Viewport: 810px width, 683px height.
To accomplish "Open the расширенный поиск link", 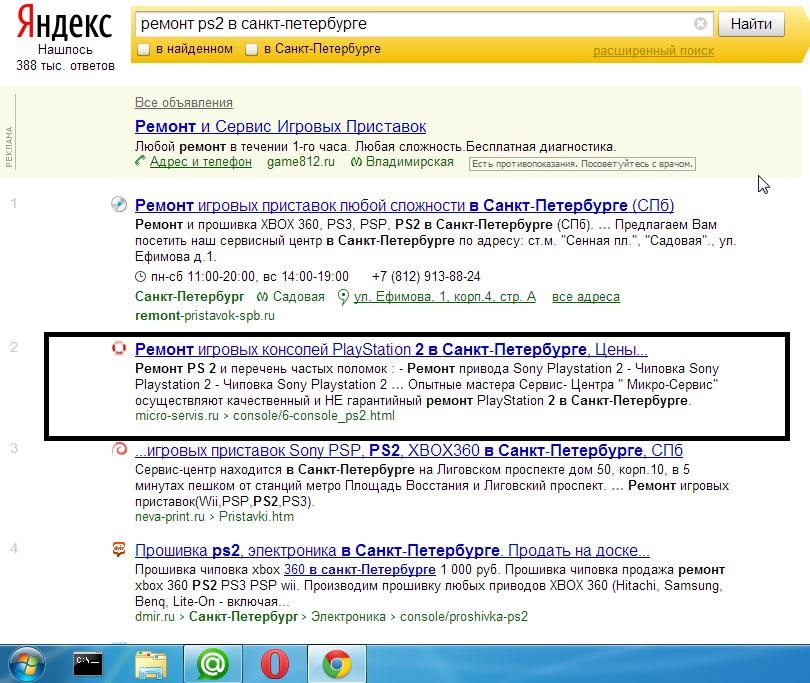I will point(653,51).
